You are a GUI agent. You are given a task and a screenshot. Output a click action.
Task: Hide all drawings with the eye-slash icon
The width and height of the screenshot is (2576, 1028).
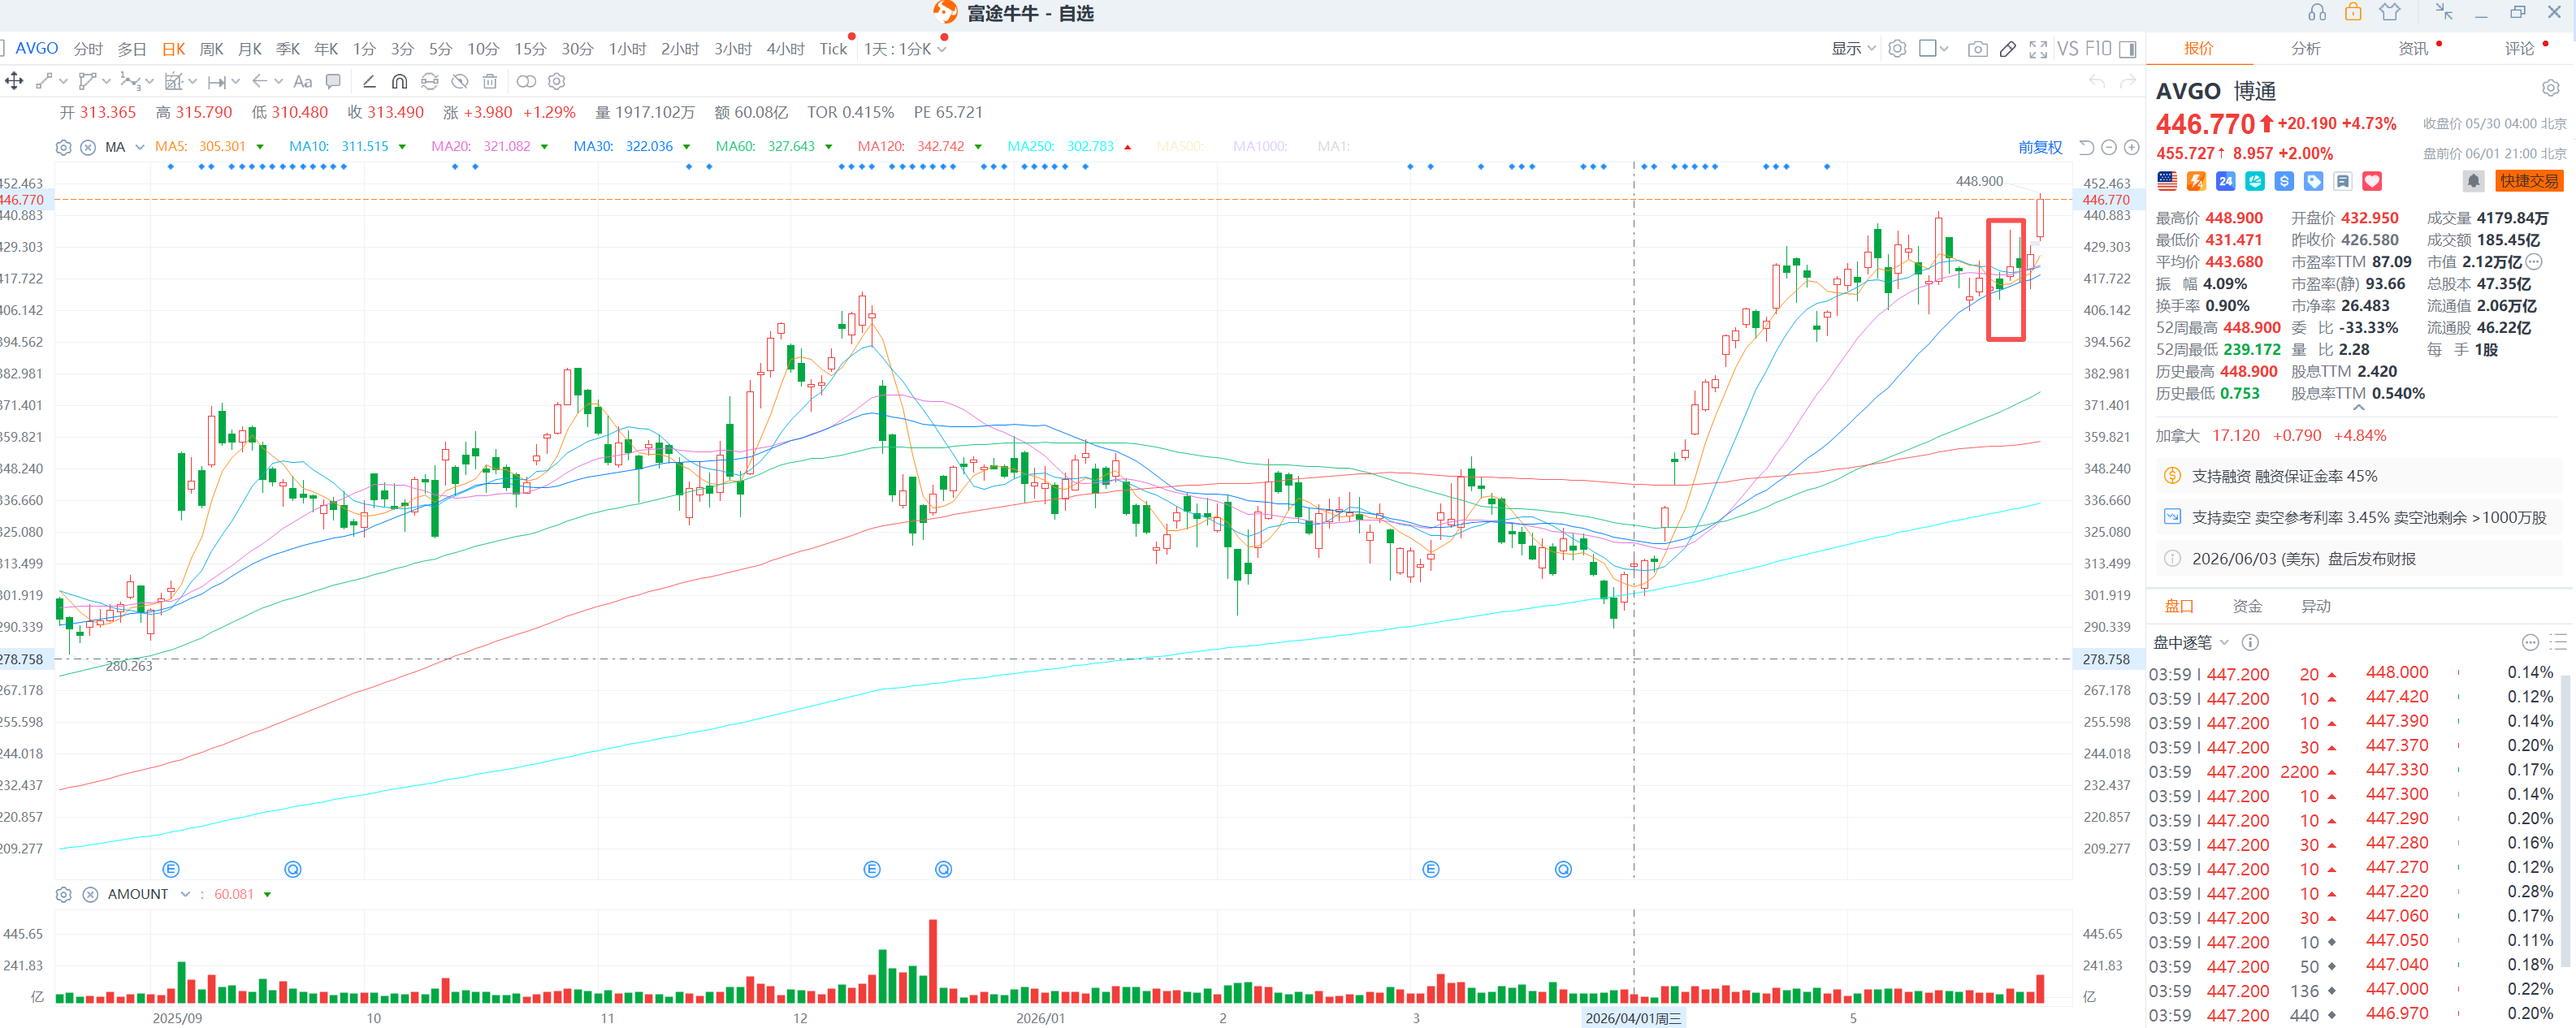[x=460, y=81]
